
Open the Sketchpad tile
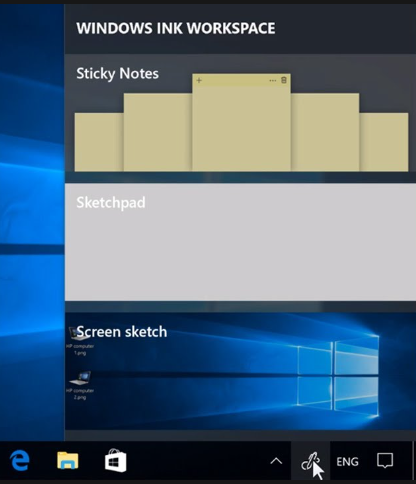click(x=240, y=242)
